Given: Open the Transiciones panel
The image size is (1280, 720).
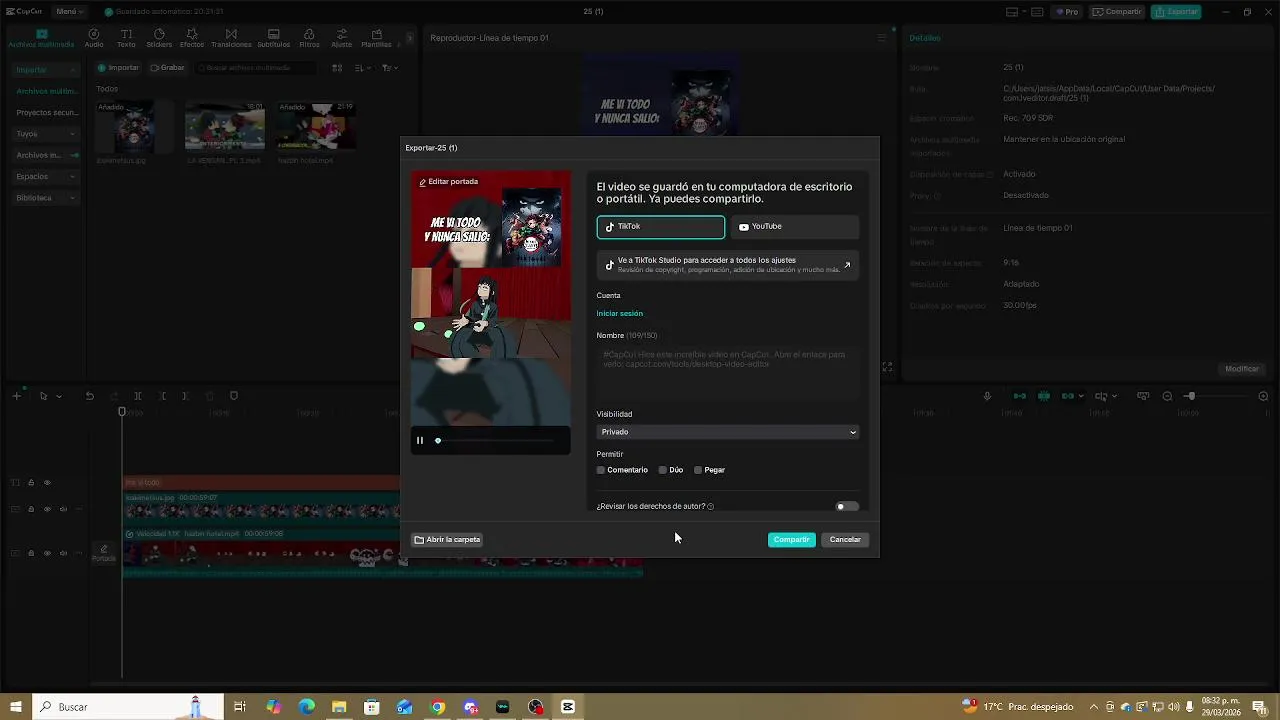Looking at the screenshot, I should (231, 38).
